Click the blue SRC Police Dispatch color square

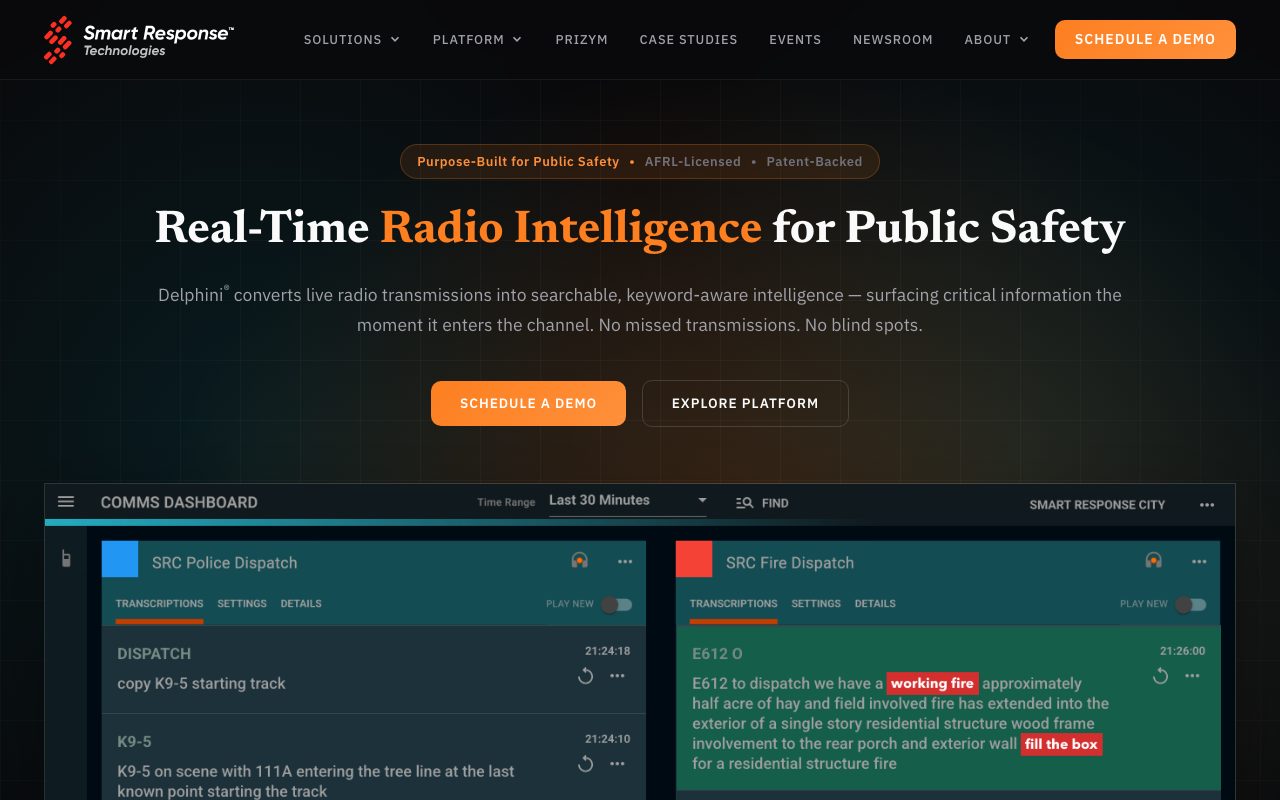coord(120,559)
